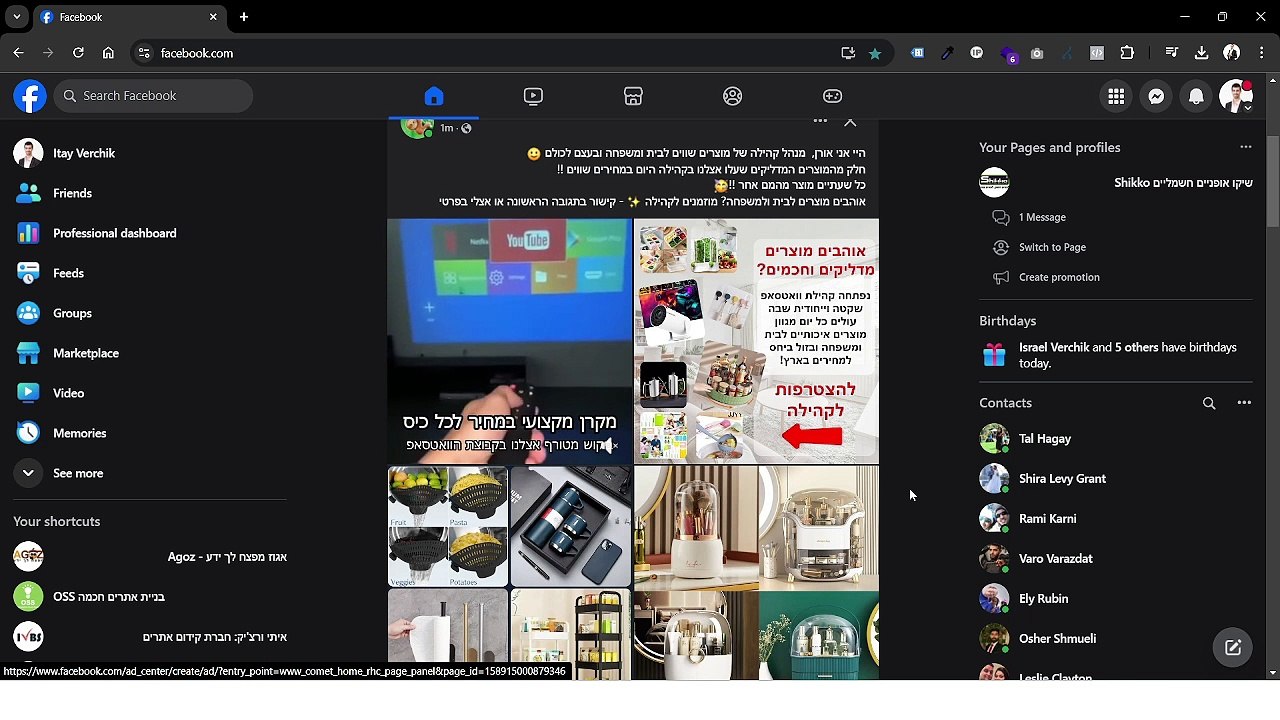Open chat with Rami Karni
The height and width of the screenshot is (720, 1280).
click(1116, 519)
